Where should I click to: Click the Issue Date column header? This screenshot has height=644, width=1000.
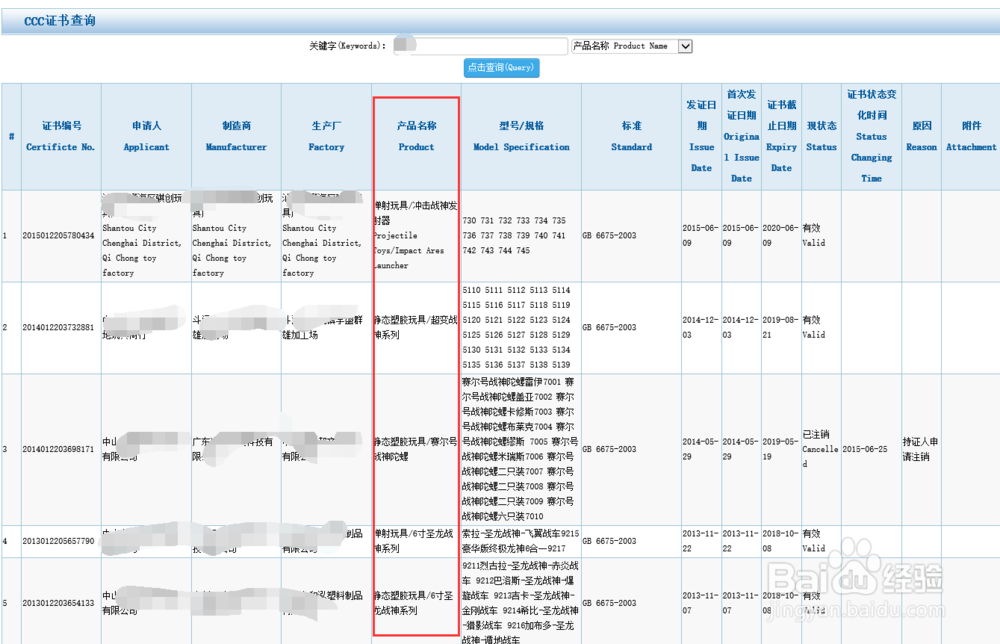coord(702,136)
